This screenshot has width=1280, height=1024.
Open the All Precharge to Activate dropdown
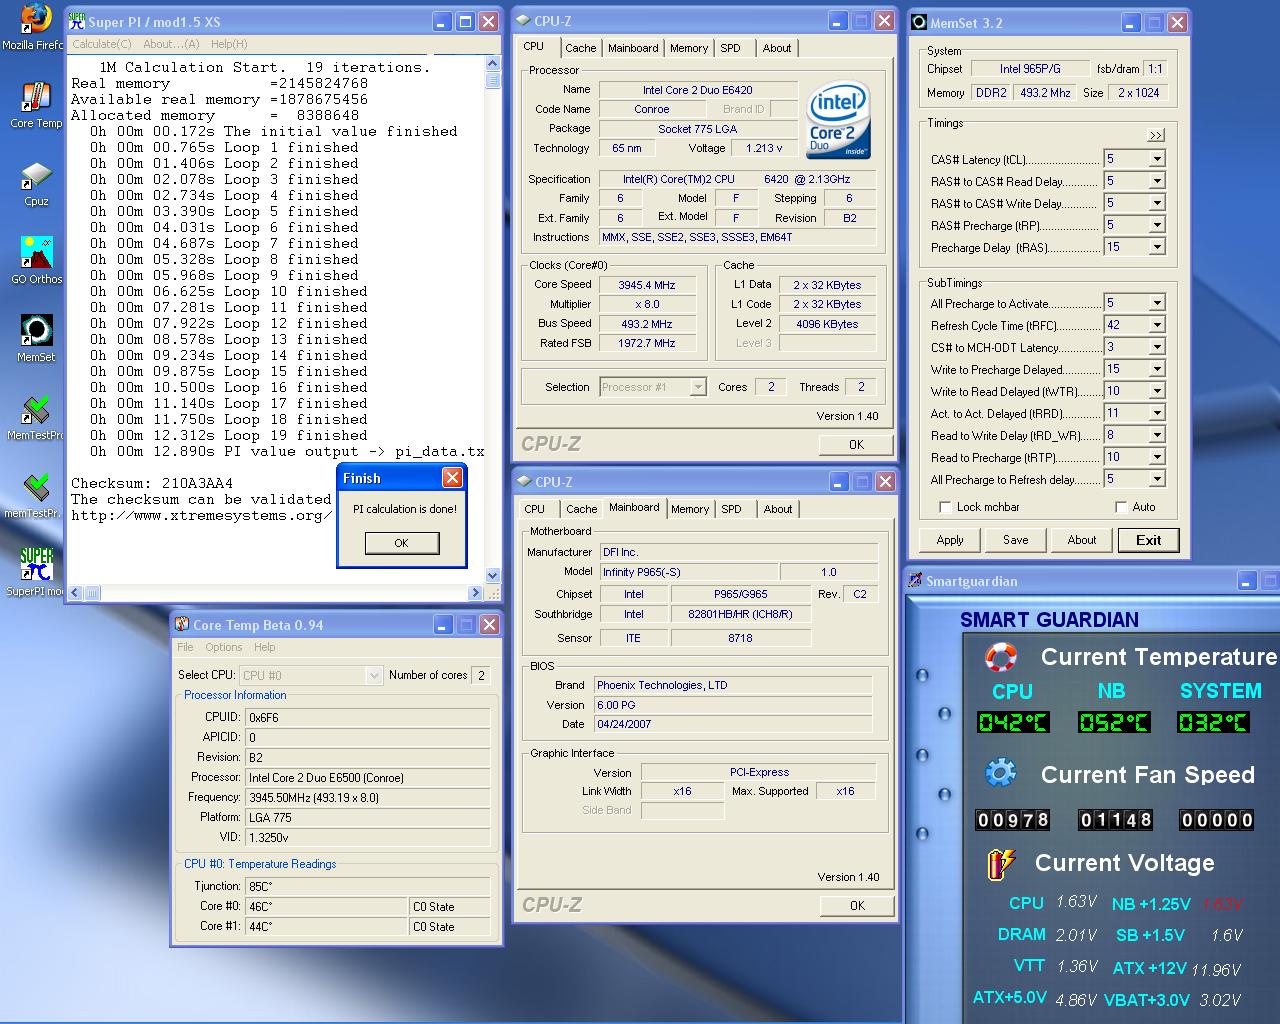click(x=1157, y=303)
